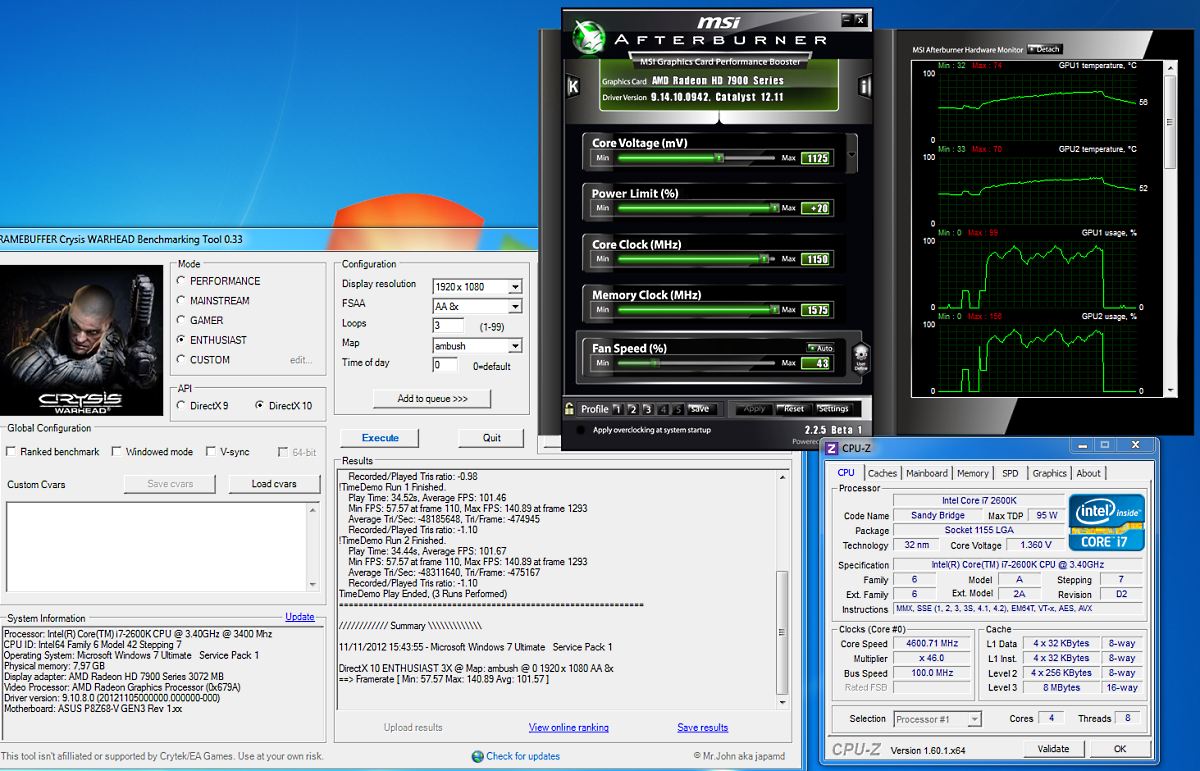This screenshot has height=771, width=1200.
Task: Click the profile Save button in Afterburner
Action: 700,409
